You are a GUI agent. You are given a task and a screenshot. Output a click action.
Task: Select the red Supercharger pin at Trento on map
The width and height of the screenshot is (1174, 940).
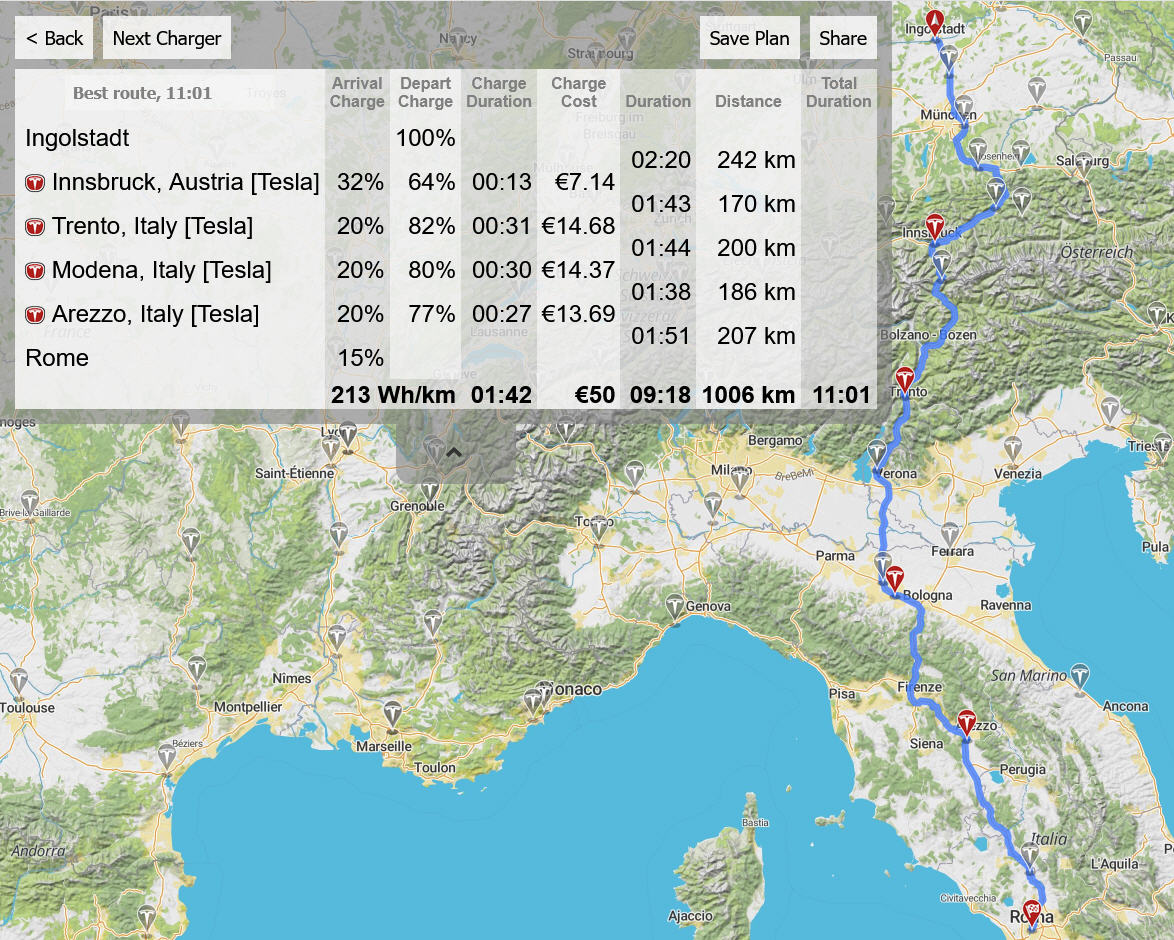(904, 380)
